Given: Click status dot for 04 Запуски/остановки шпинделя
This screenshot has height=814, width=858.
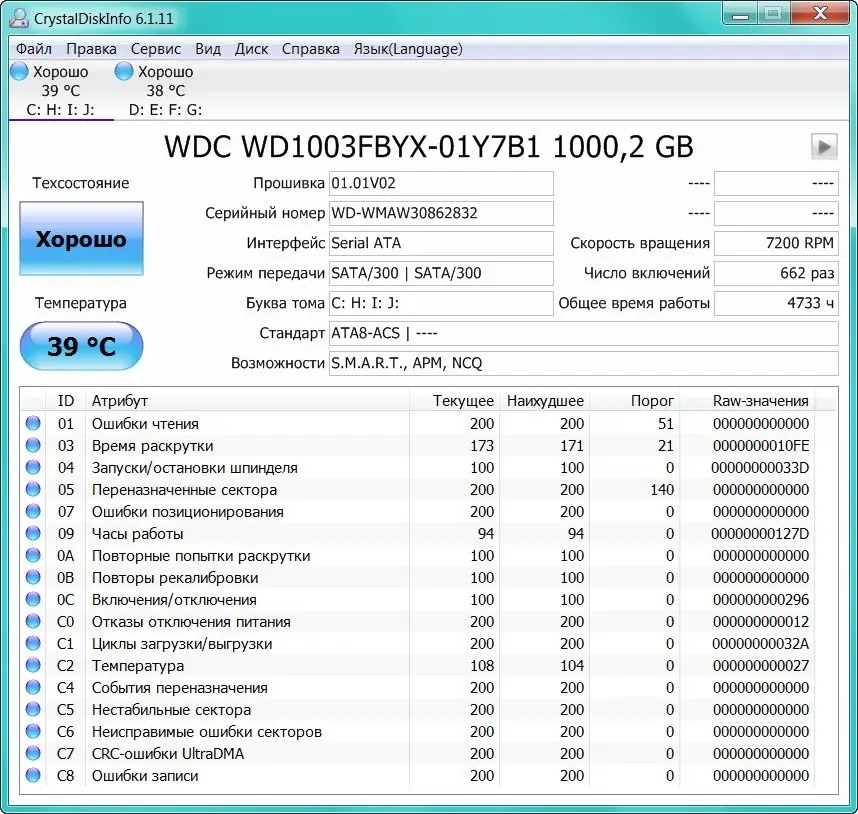Looking at the screenshot, I should point(33,467).
